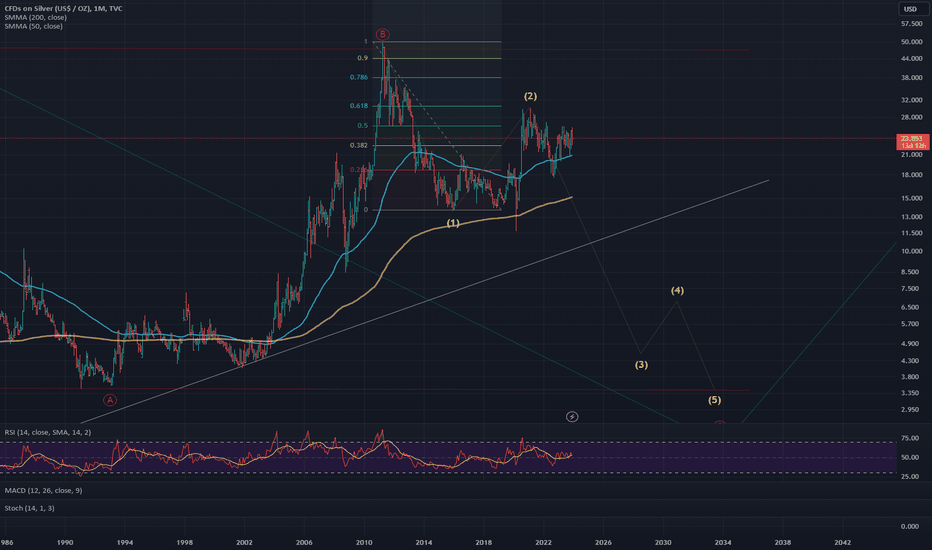
Task: Click the 2.950 price axis value
Action: pyautogui.click(x=910, y=409)
